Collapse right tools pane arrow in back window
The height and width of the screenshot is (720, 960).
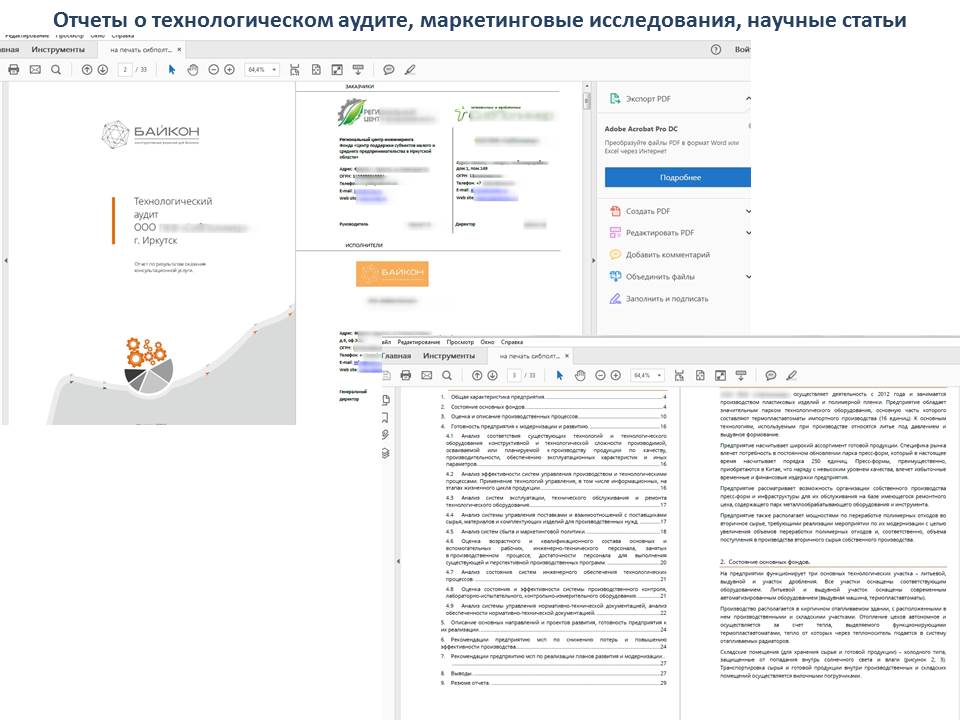(593, 260)
